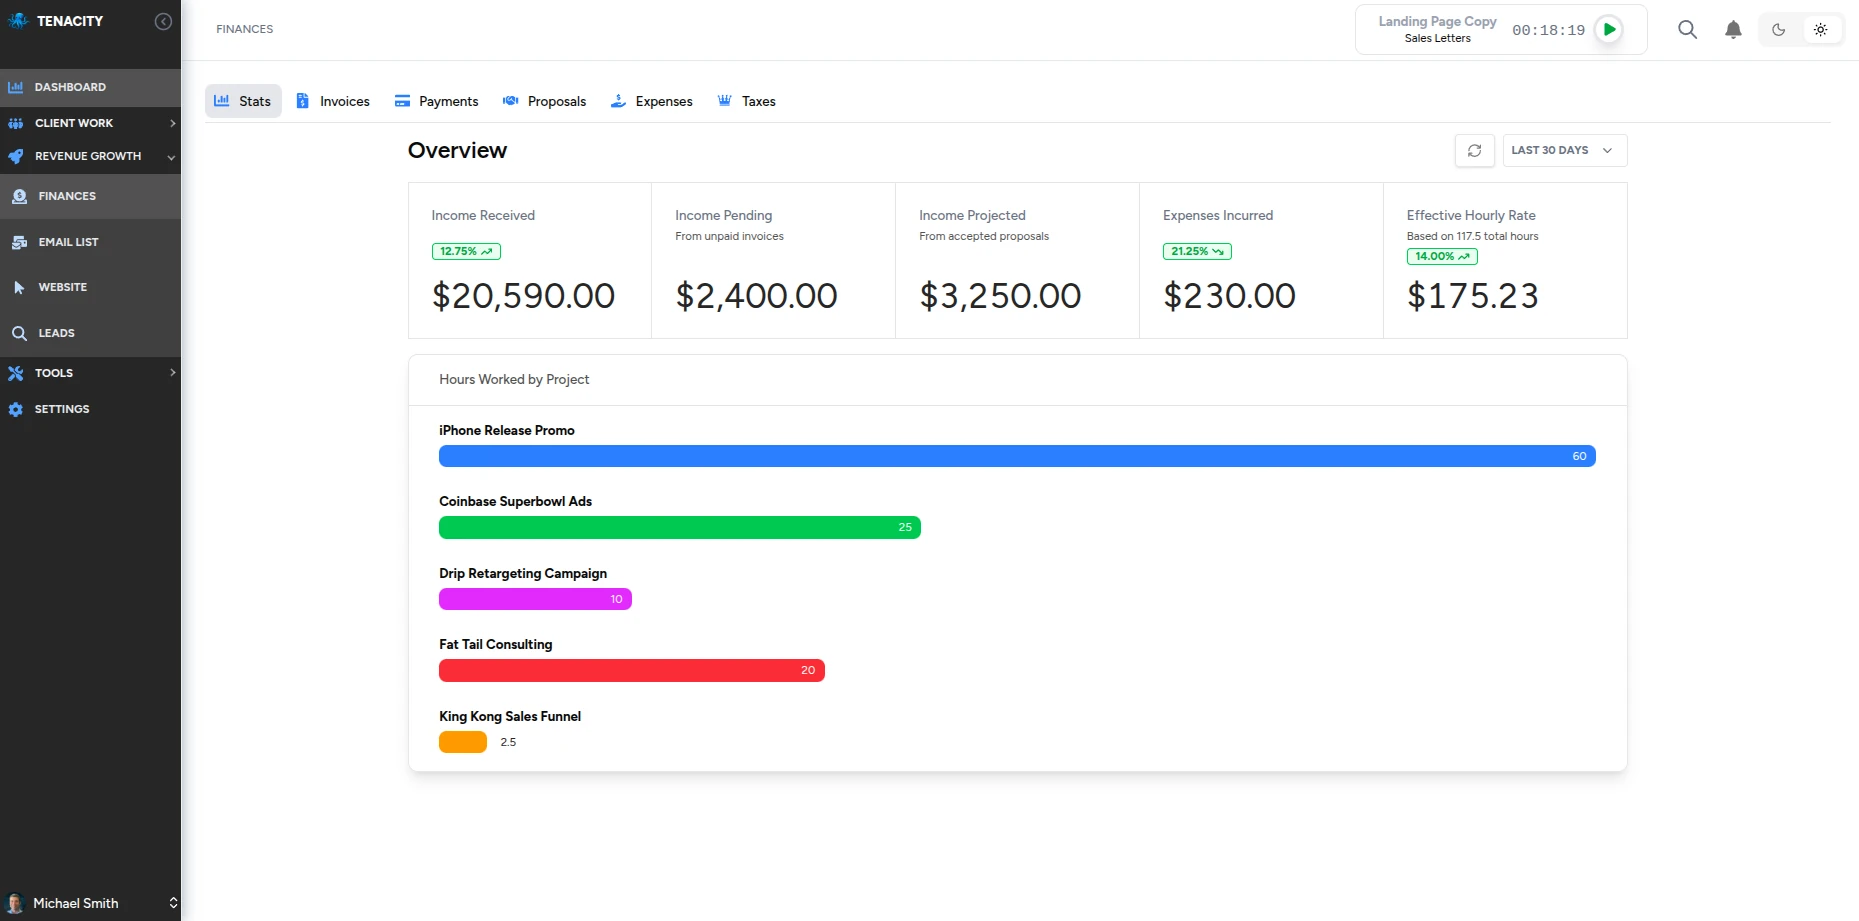Open Settings from the sidebar

[x=62, y=409]
